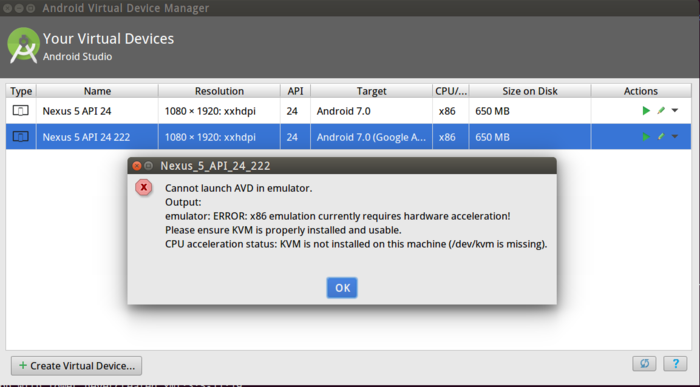The image size is (700, 387).
Task: Sort by the CPU/... column header
Action: tap(451, 91)
